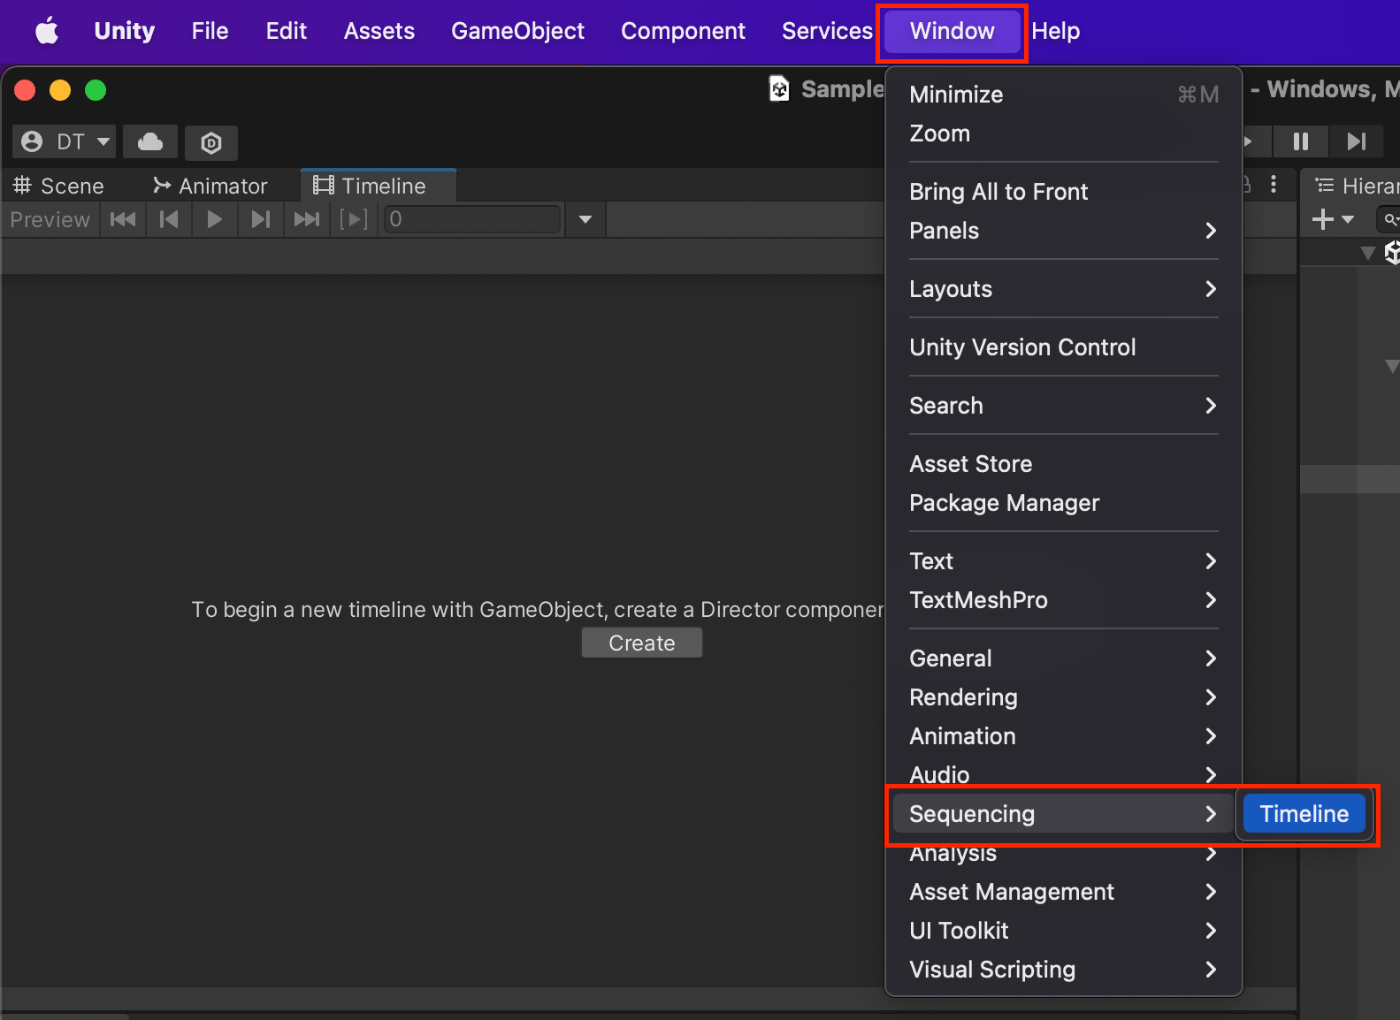Screen dimensions: 1400x1020
Task: Collapse the scene foldout triangle in Hierarchy
Action: pos(1368,253)
